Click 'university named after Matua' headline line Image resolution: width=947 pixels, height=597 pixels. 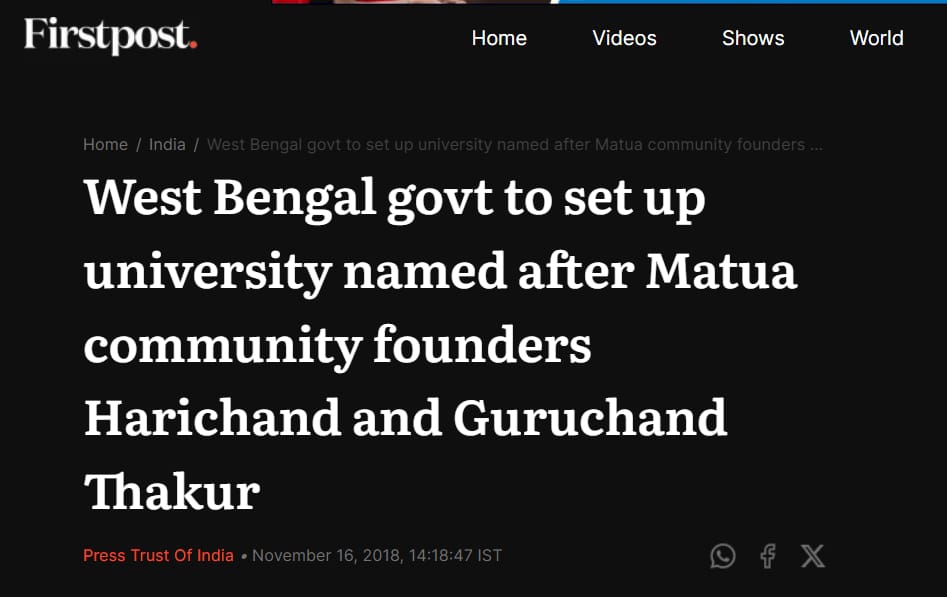[441, 272]
